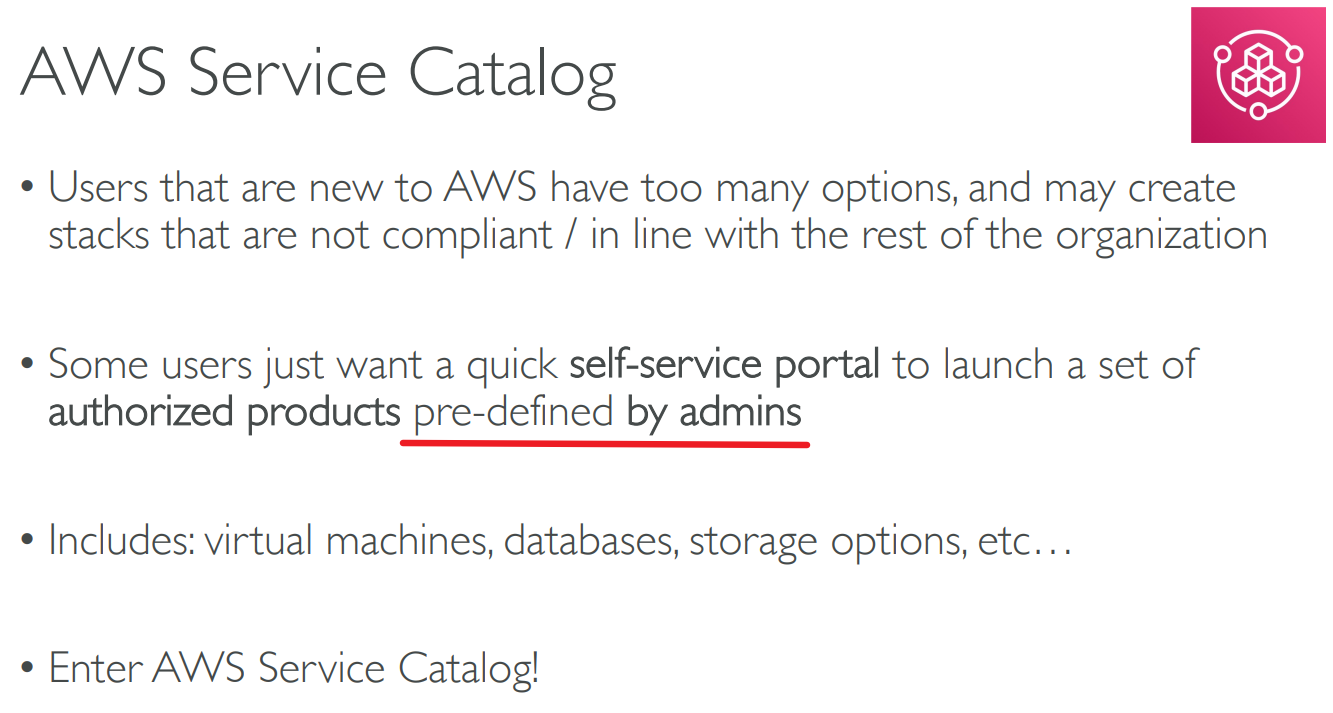Click the pink AWS Service Catalog icon
This screenshot has height=713, width=1333.
point(1257,74)
